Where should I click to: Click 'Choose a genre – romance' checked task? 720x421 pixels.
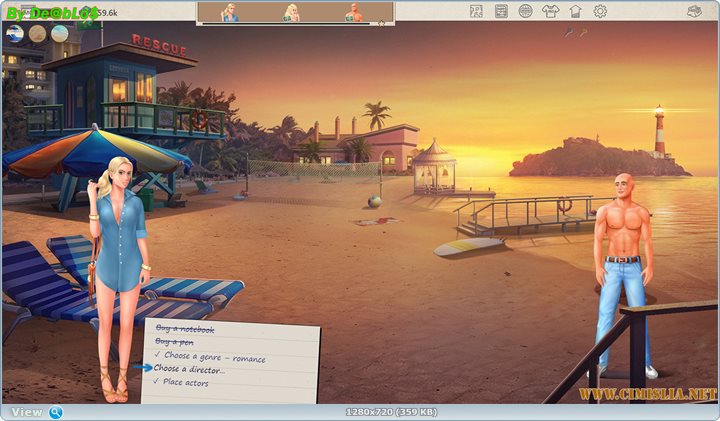[210, 355]
